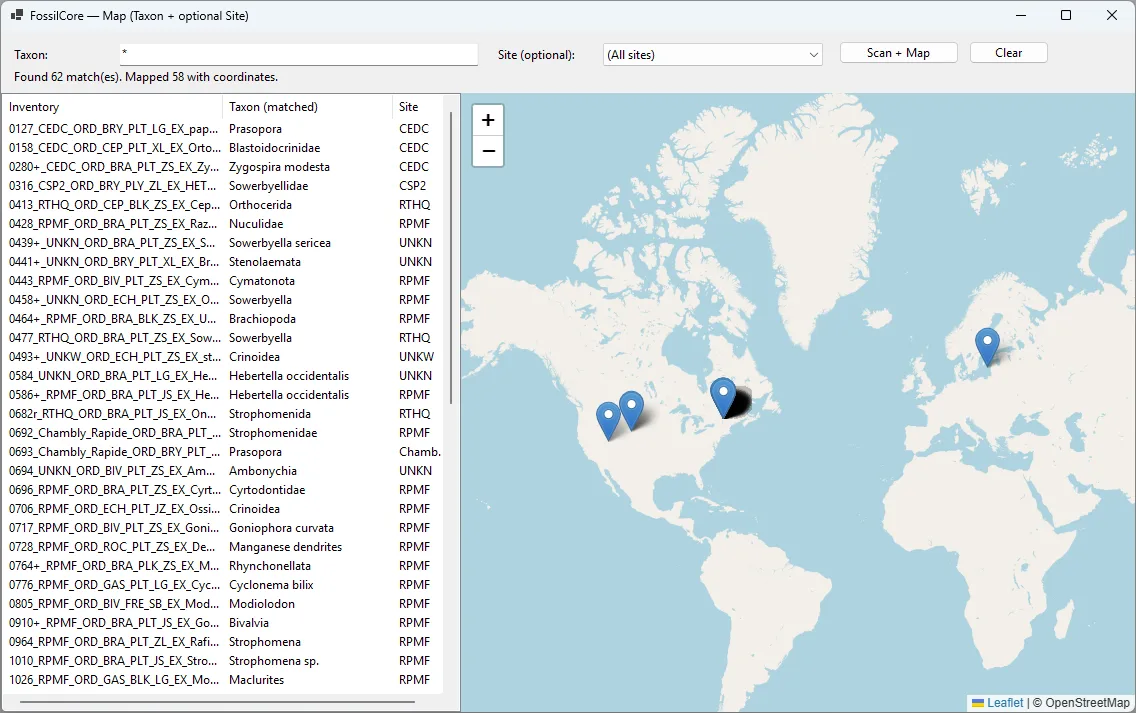
Task: Open the Site (optional) dropdown
Action: point(713,54)
